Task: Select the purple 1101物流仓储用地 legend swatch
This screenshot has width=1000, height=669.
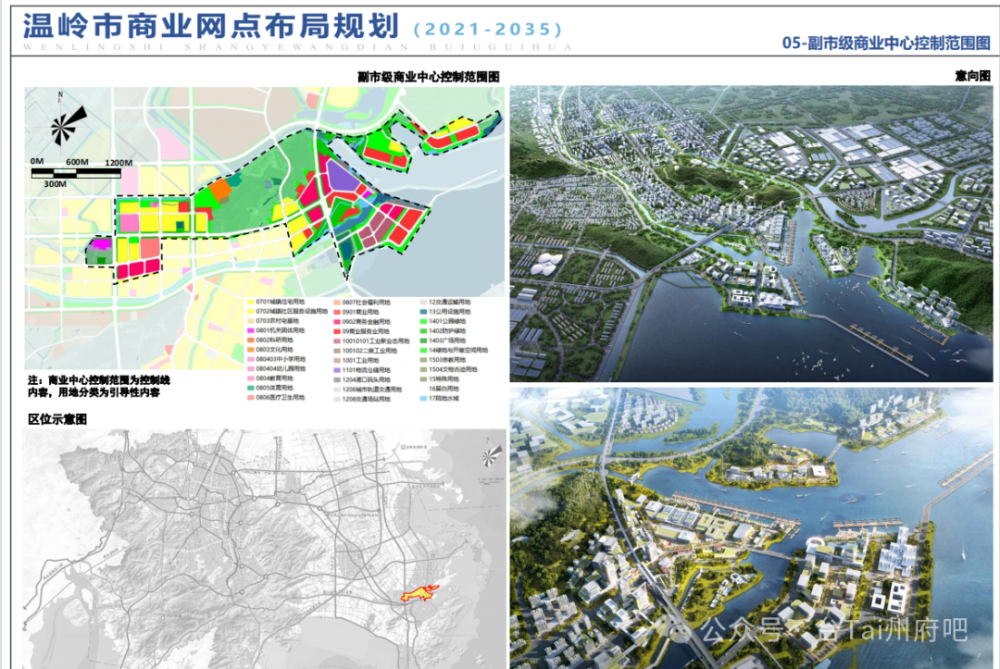Action: (338, 370)
